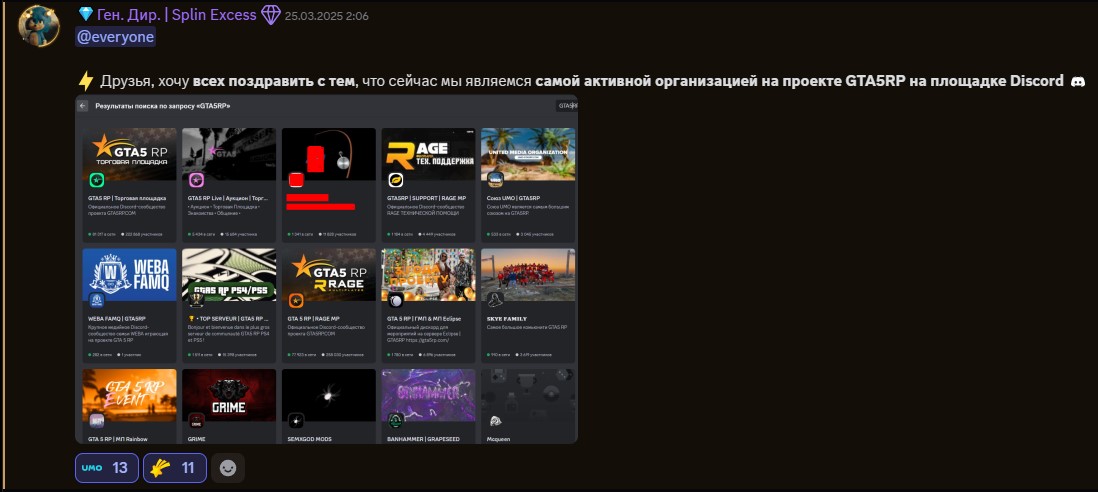Click the 'GRIME' server title

pyautogui.click(x=197, y=440)
